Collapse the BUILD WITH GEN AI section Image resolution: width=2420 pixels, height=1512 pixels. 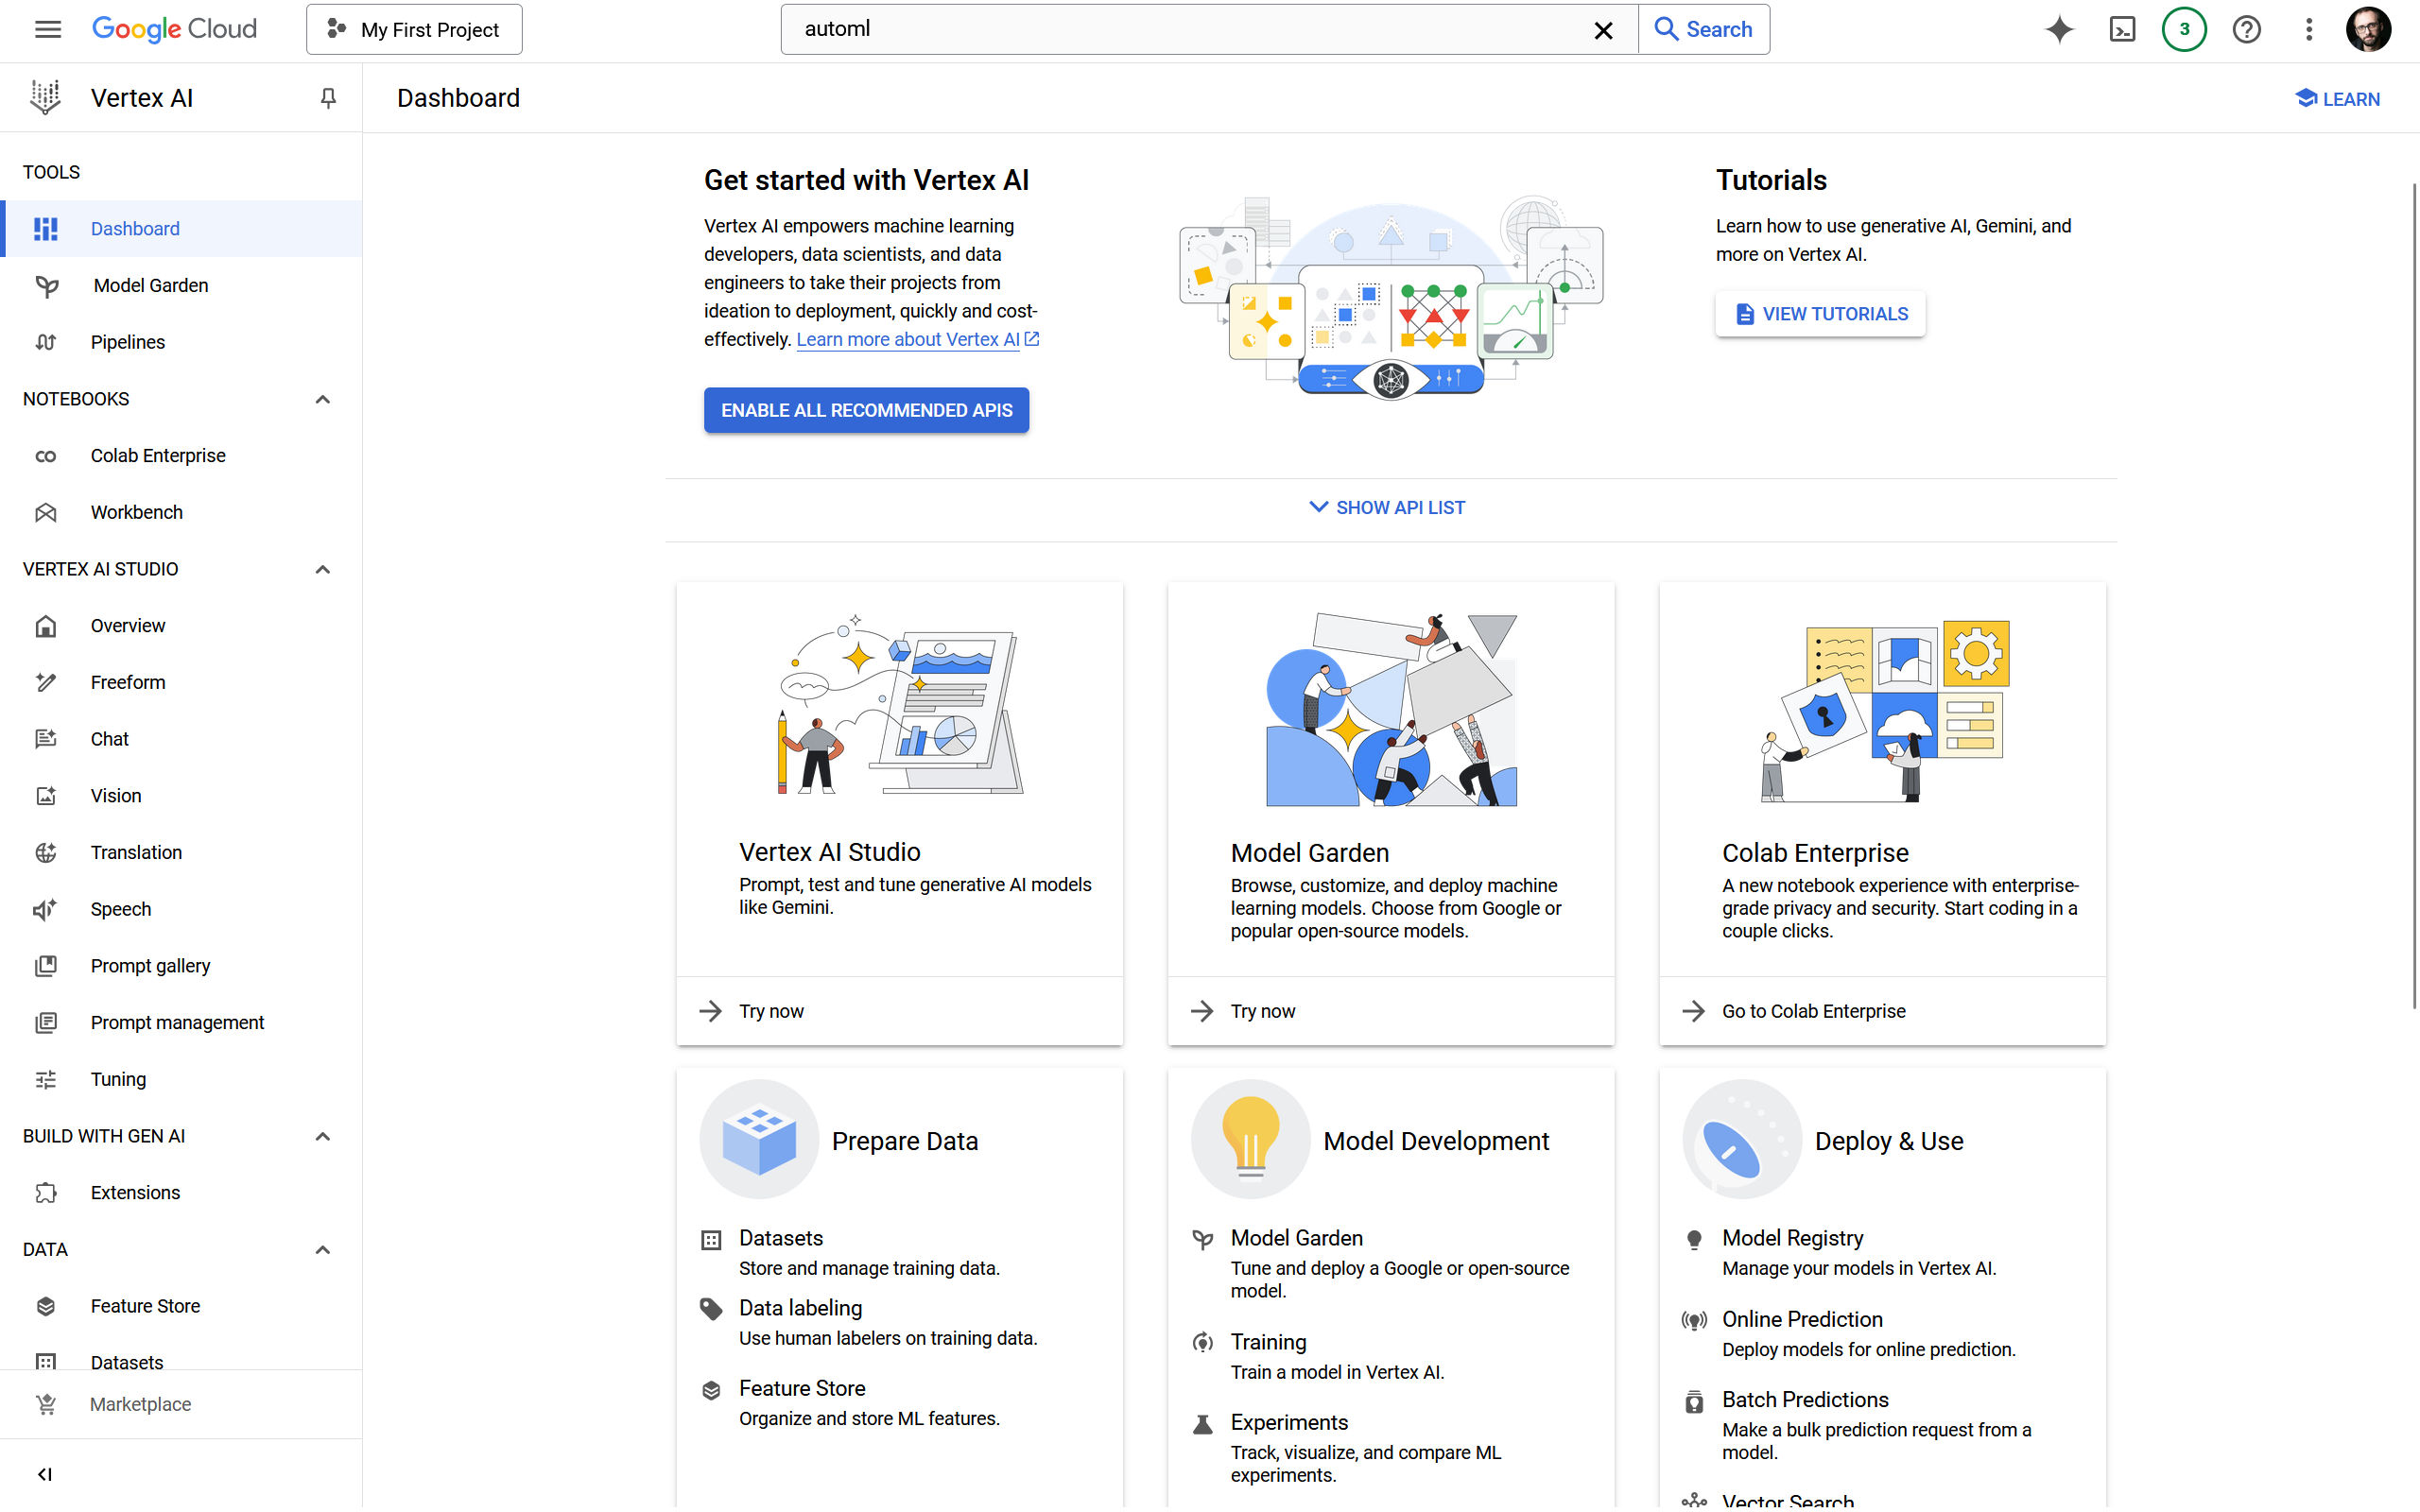click(x=322, y=1136)
